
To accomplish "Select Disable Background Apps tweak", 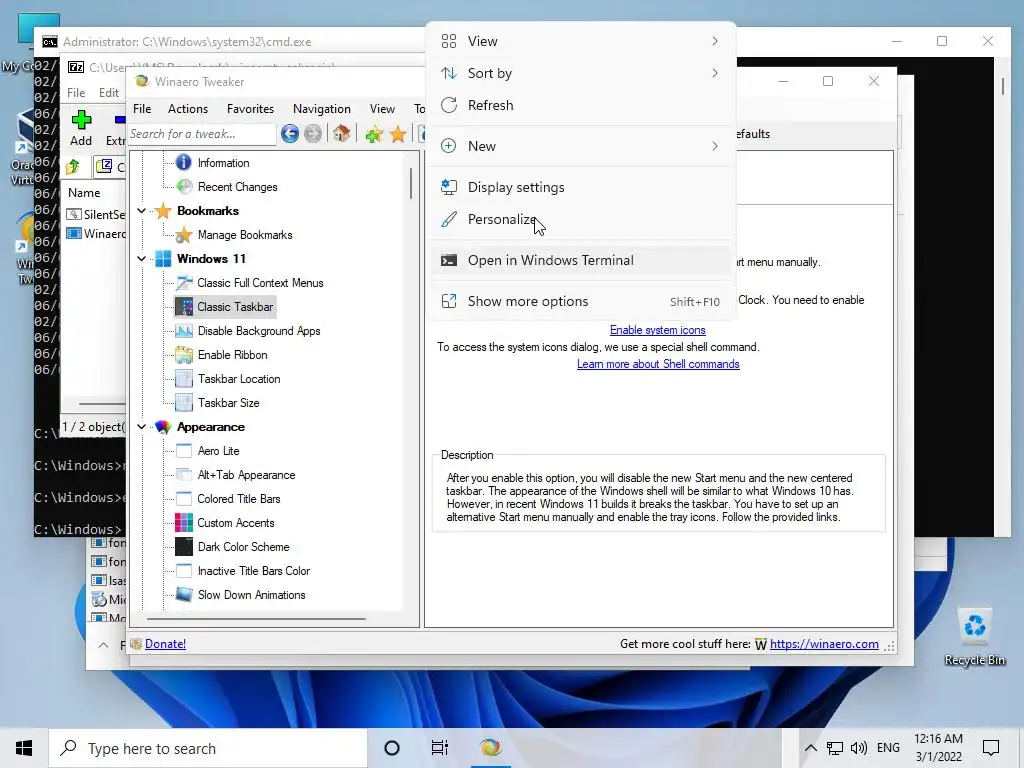I will 259,331.
